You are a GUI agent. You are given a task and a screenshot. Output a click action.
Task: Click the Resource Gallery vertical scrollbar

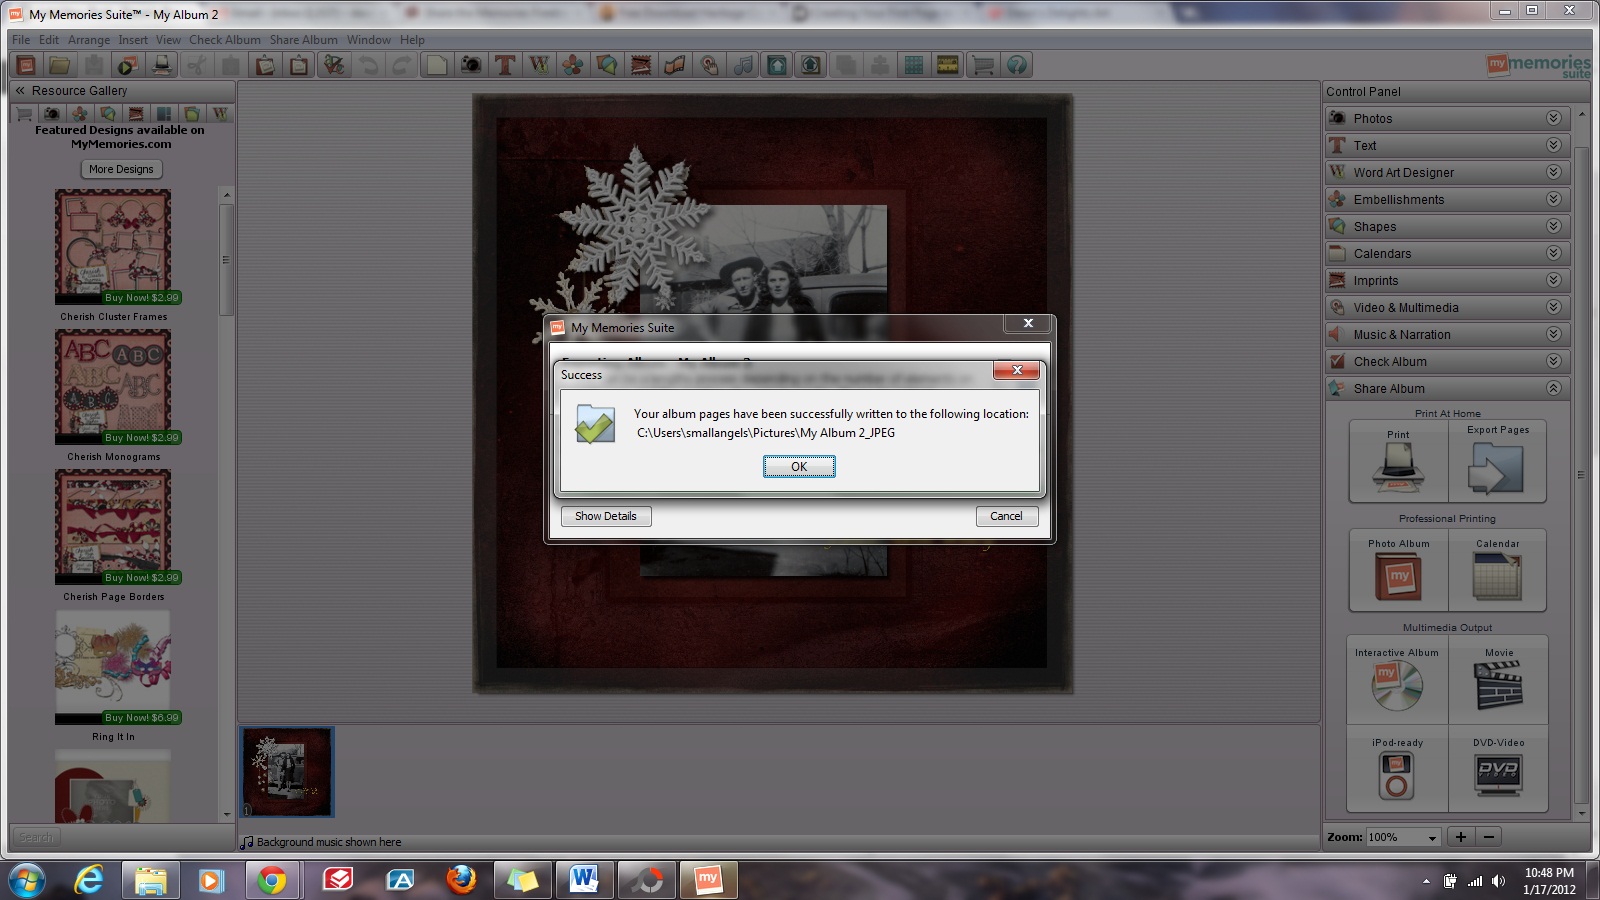pos(227,260)
